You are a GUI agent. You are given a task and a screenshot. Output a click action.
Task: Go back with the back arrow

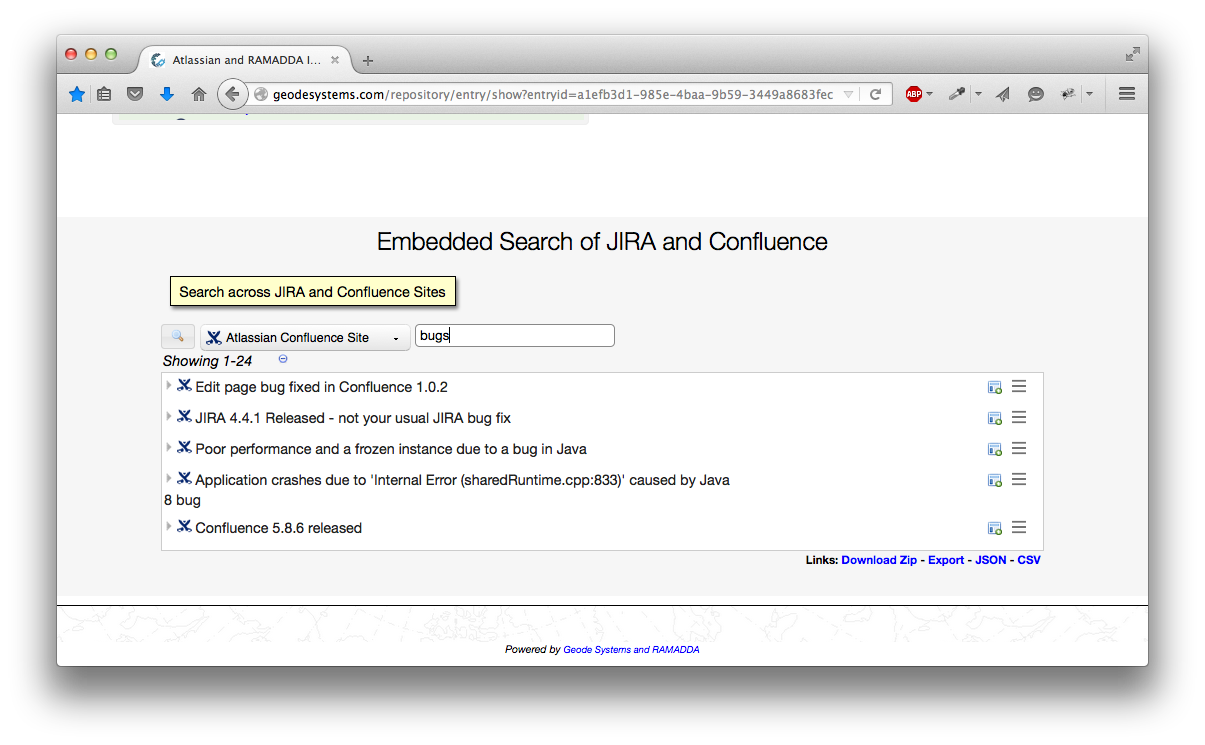[232, 94]
